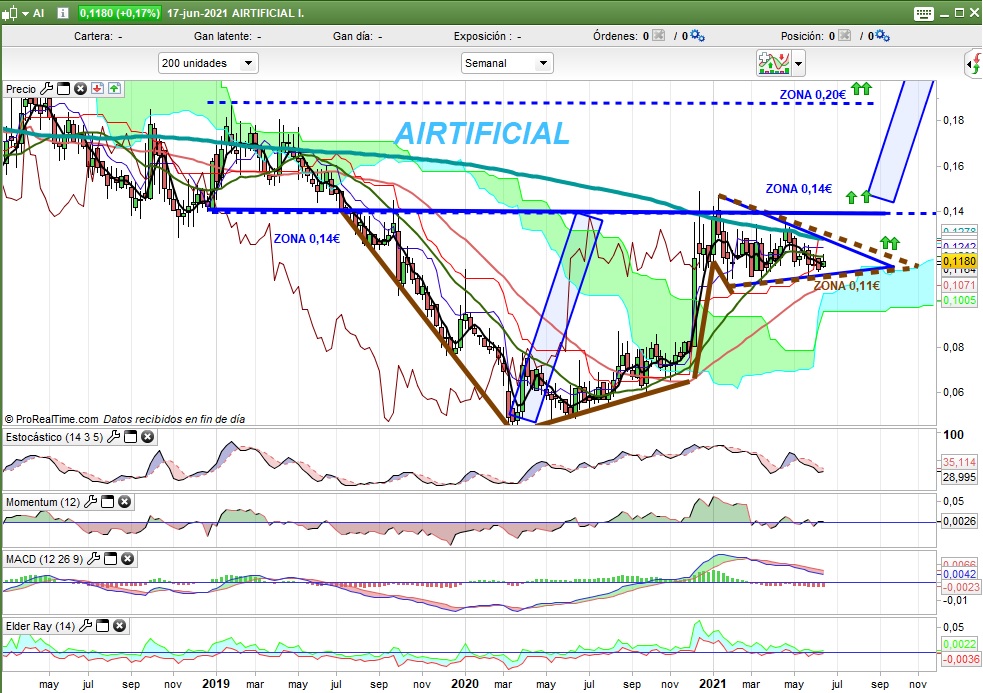Open Momentum (12) wrench settings

click(x=90, y=502)
